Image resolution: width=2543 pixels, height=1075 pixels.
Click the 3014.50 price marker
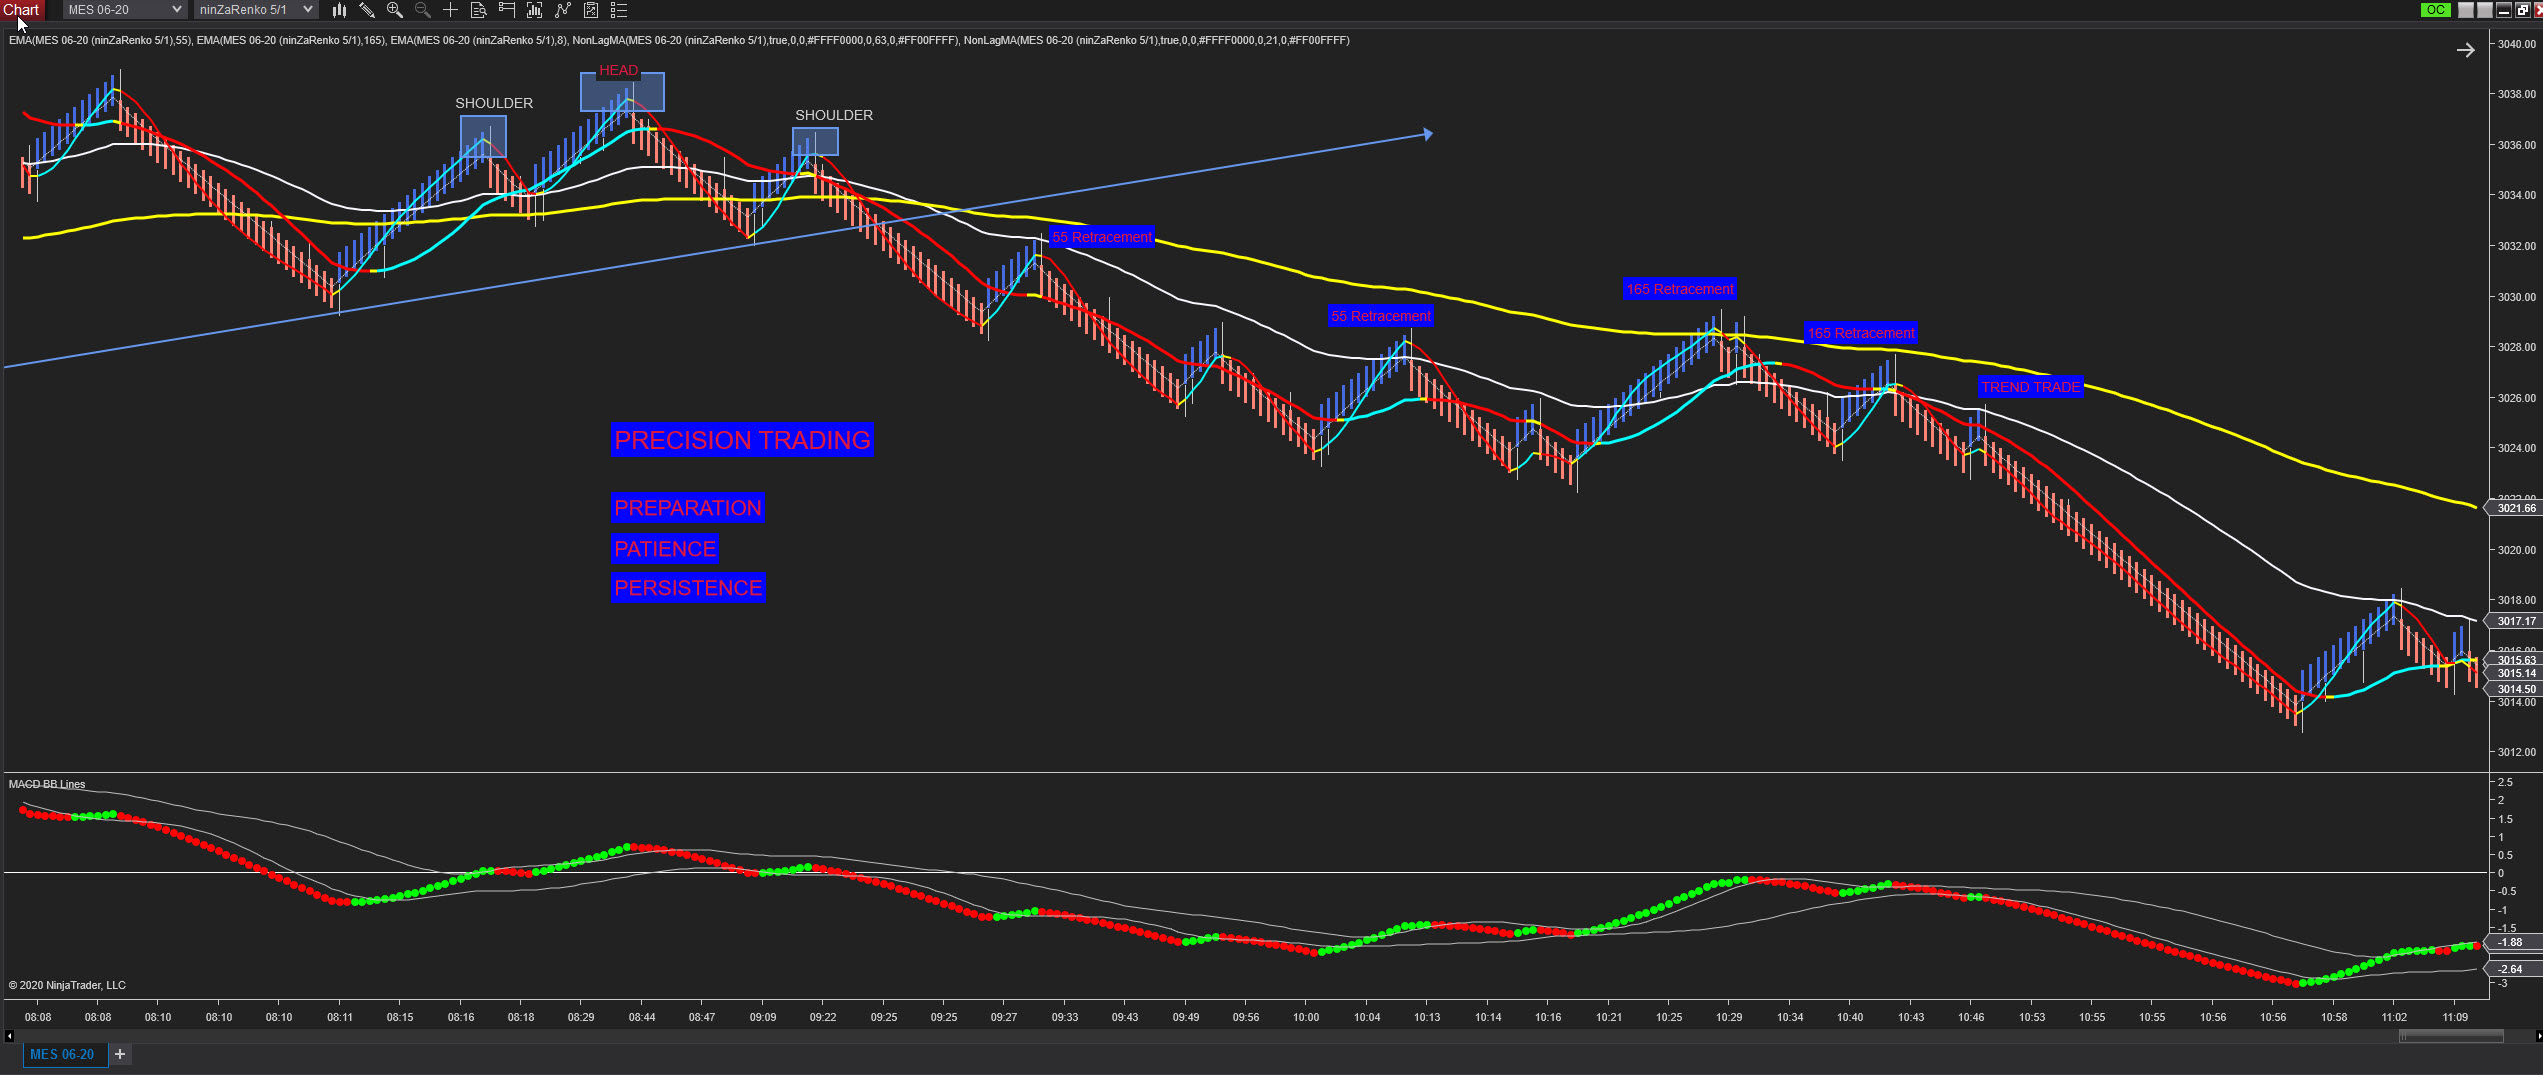tap(2516, 689)
